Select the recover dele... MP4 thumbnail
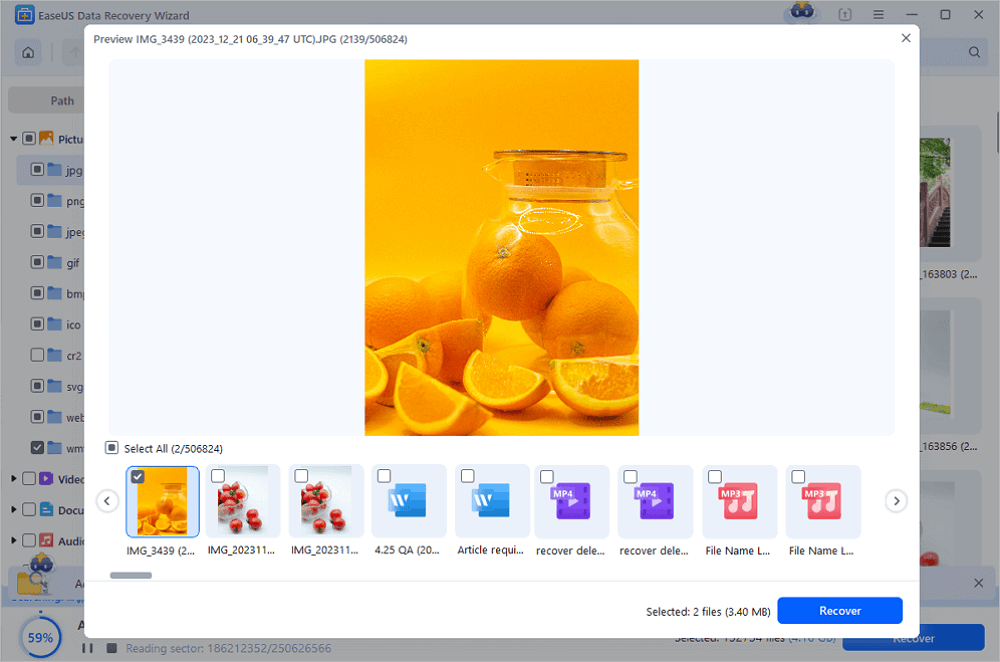Image resolution: width=1000 pixels, height=662 pixels. pos(571,502)
